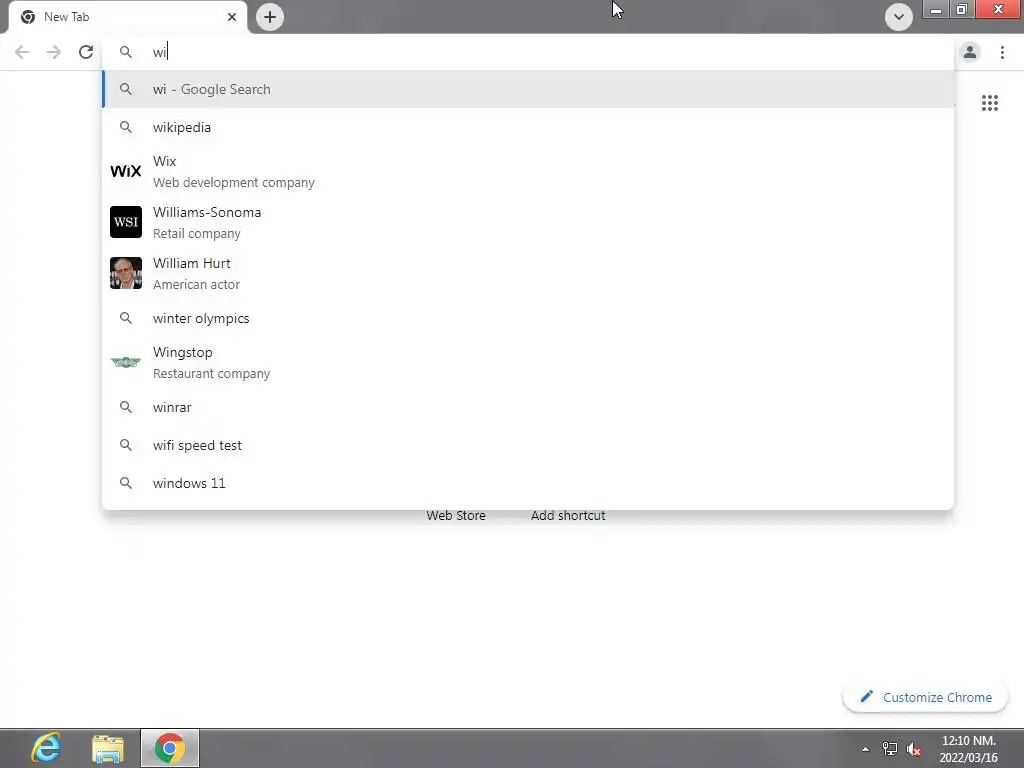The width and height of the screenshot is (1024, 768).
Task: Select the 'wifi speed test' suggestion
Action: 528,445
